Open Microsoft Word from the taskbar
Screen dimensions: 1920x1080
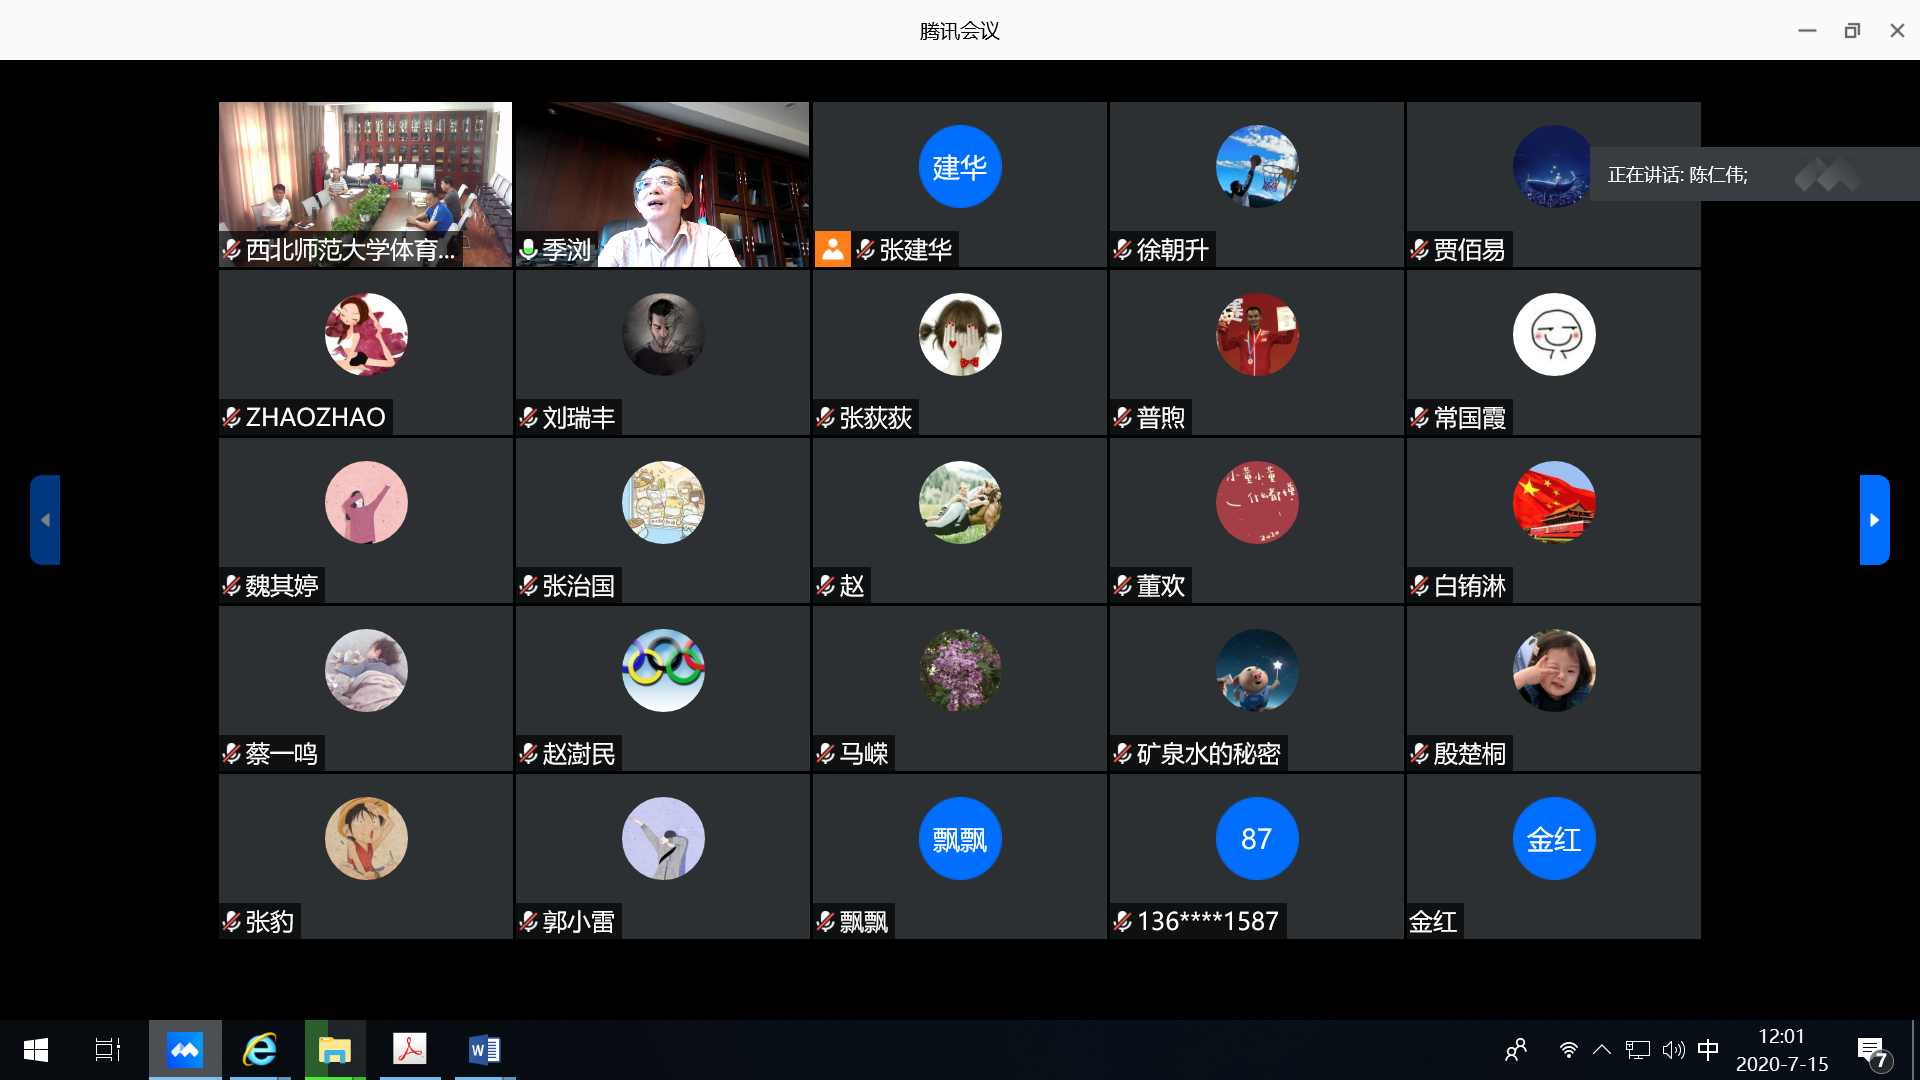point(485,1050)
